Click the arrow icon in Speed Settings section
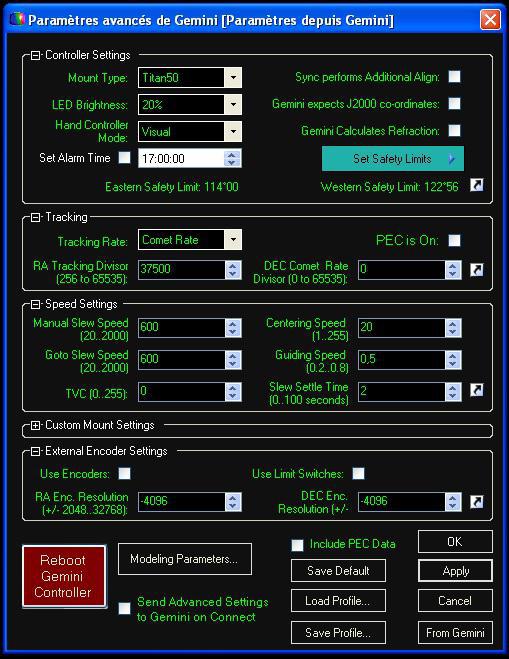Image resolution: width=509 pixels, height=659 pixels. click(x=476, y=390)
